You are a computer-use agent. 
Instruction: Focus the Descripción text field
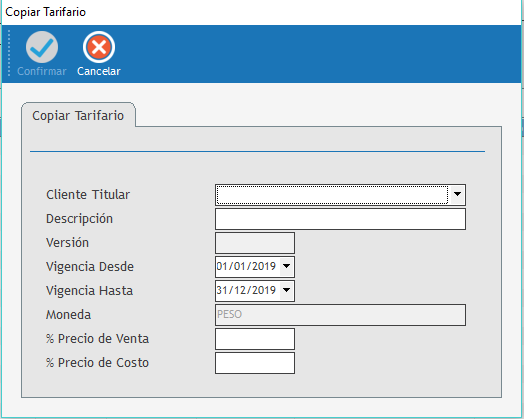point(340,219)
